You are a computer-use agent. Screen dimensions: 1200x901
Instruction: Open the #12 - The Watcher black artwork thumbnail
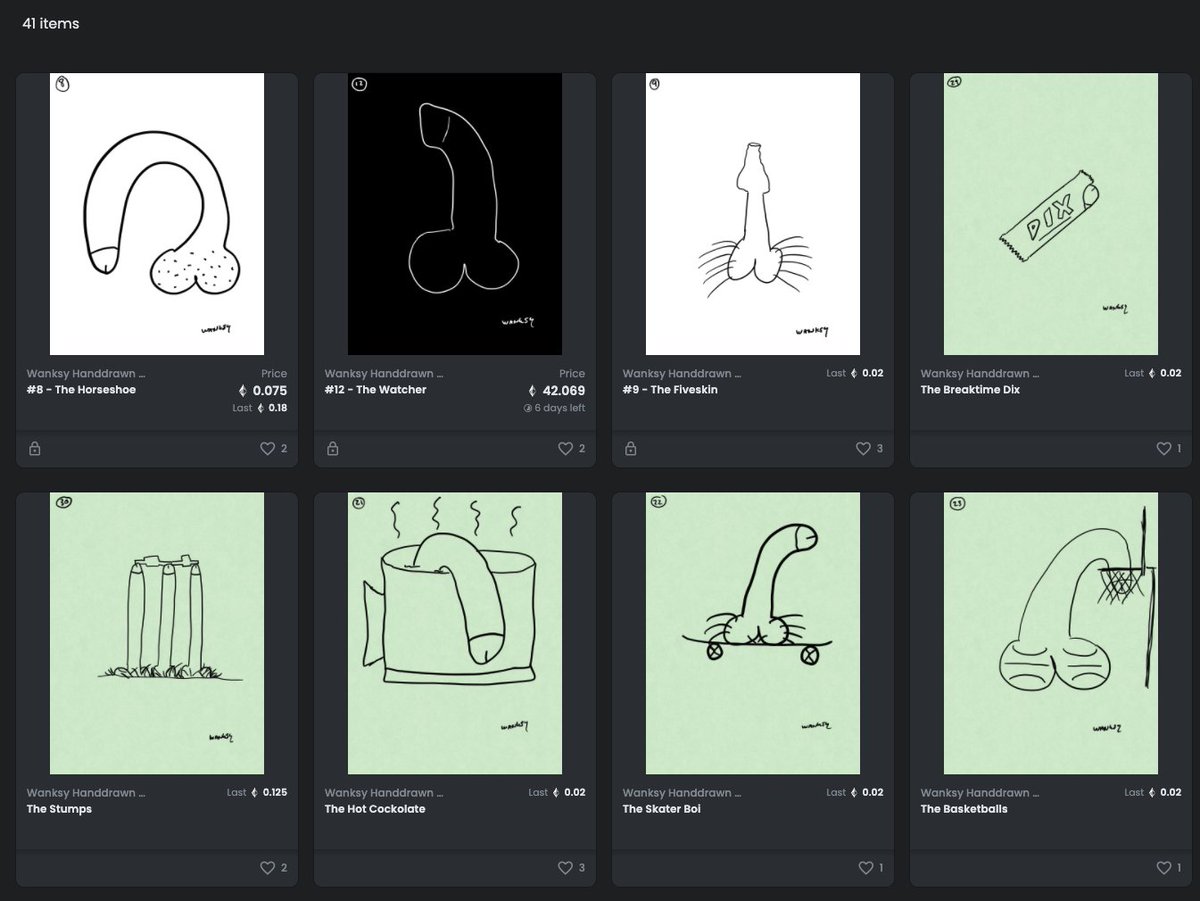455,214
